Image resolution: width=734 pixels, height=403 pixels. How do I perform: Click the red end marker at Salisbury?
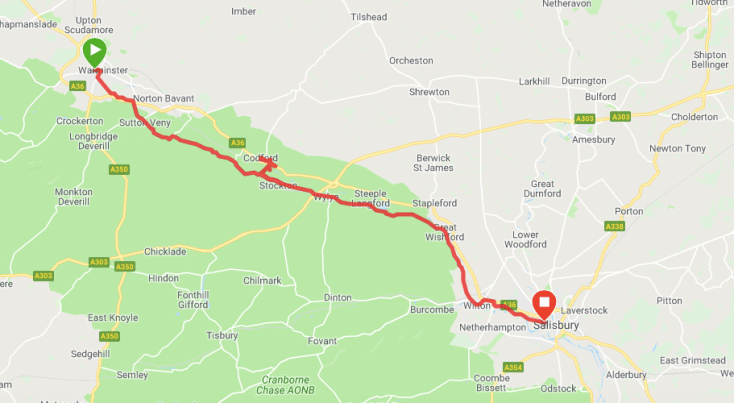544,305
